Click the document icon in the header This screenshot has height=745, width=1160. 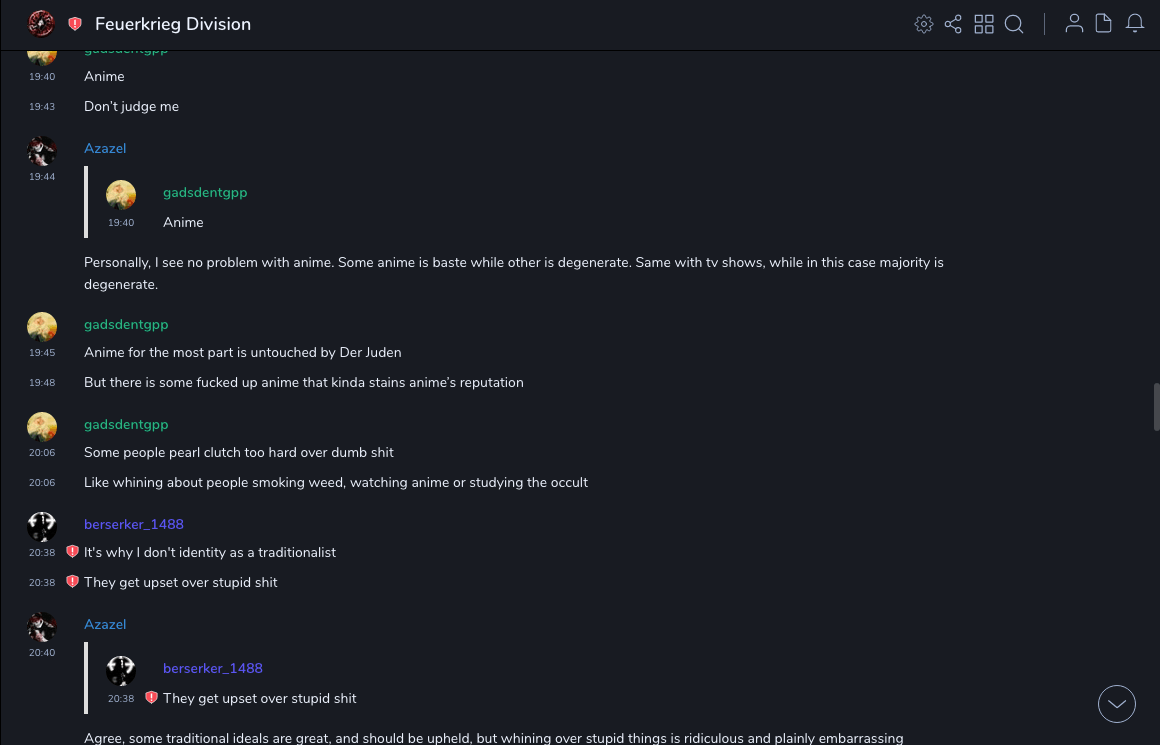(1104, 24)
